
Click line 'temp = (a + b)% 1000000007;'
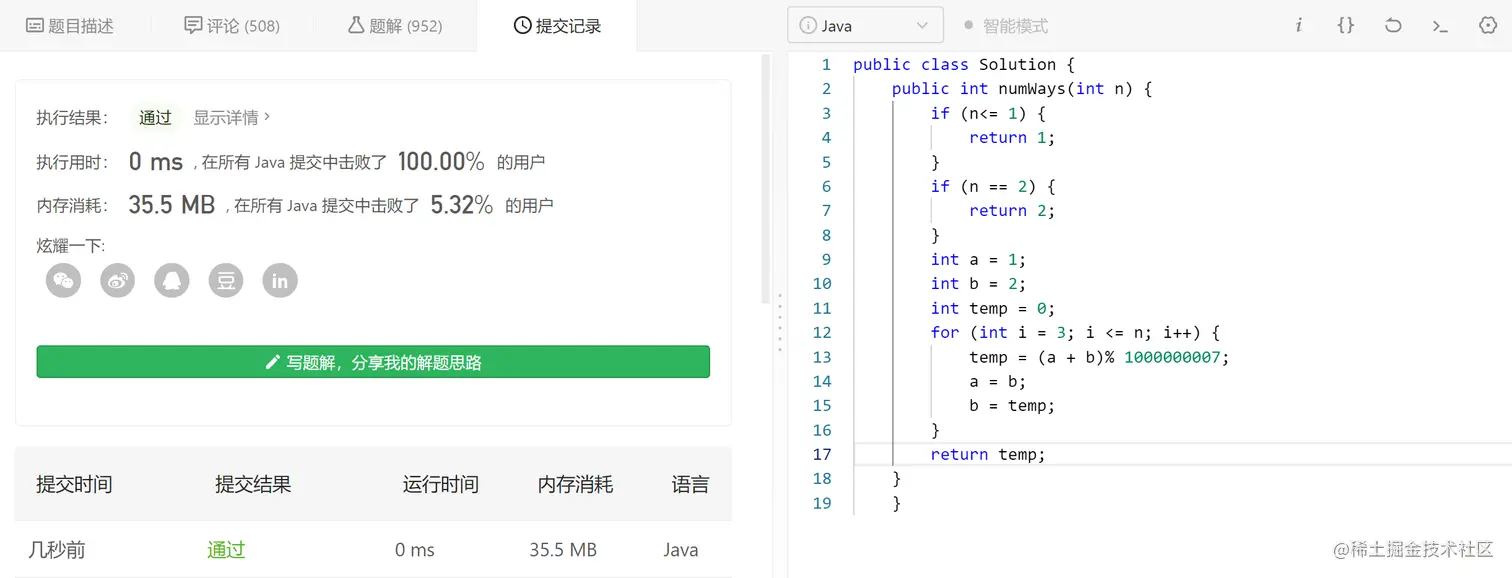pos(1099,357)
